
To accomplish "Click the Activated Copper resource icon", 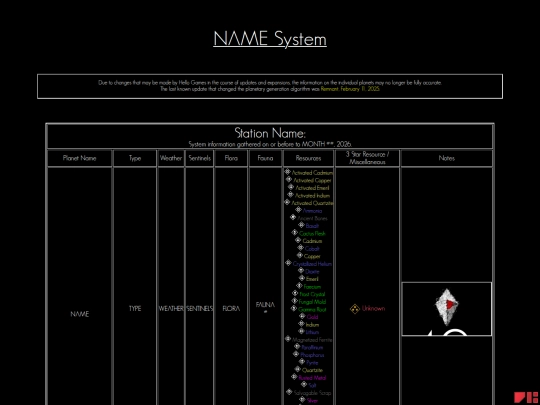I will coord(289,179).
